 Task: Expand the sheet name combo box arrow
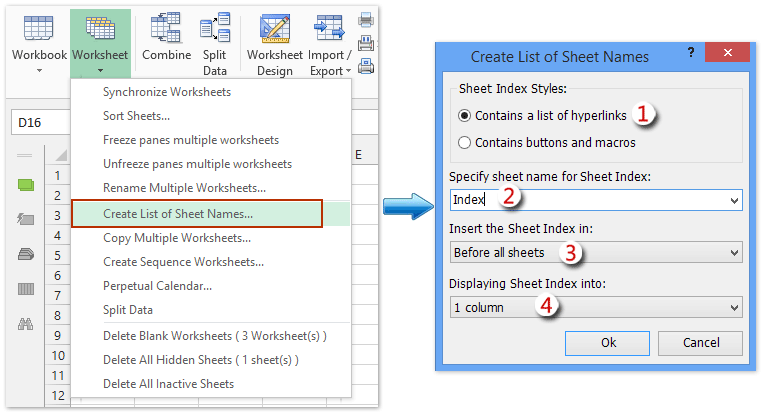(735, 200)
